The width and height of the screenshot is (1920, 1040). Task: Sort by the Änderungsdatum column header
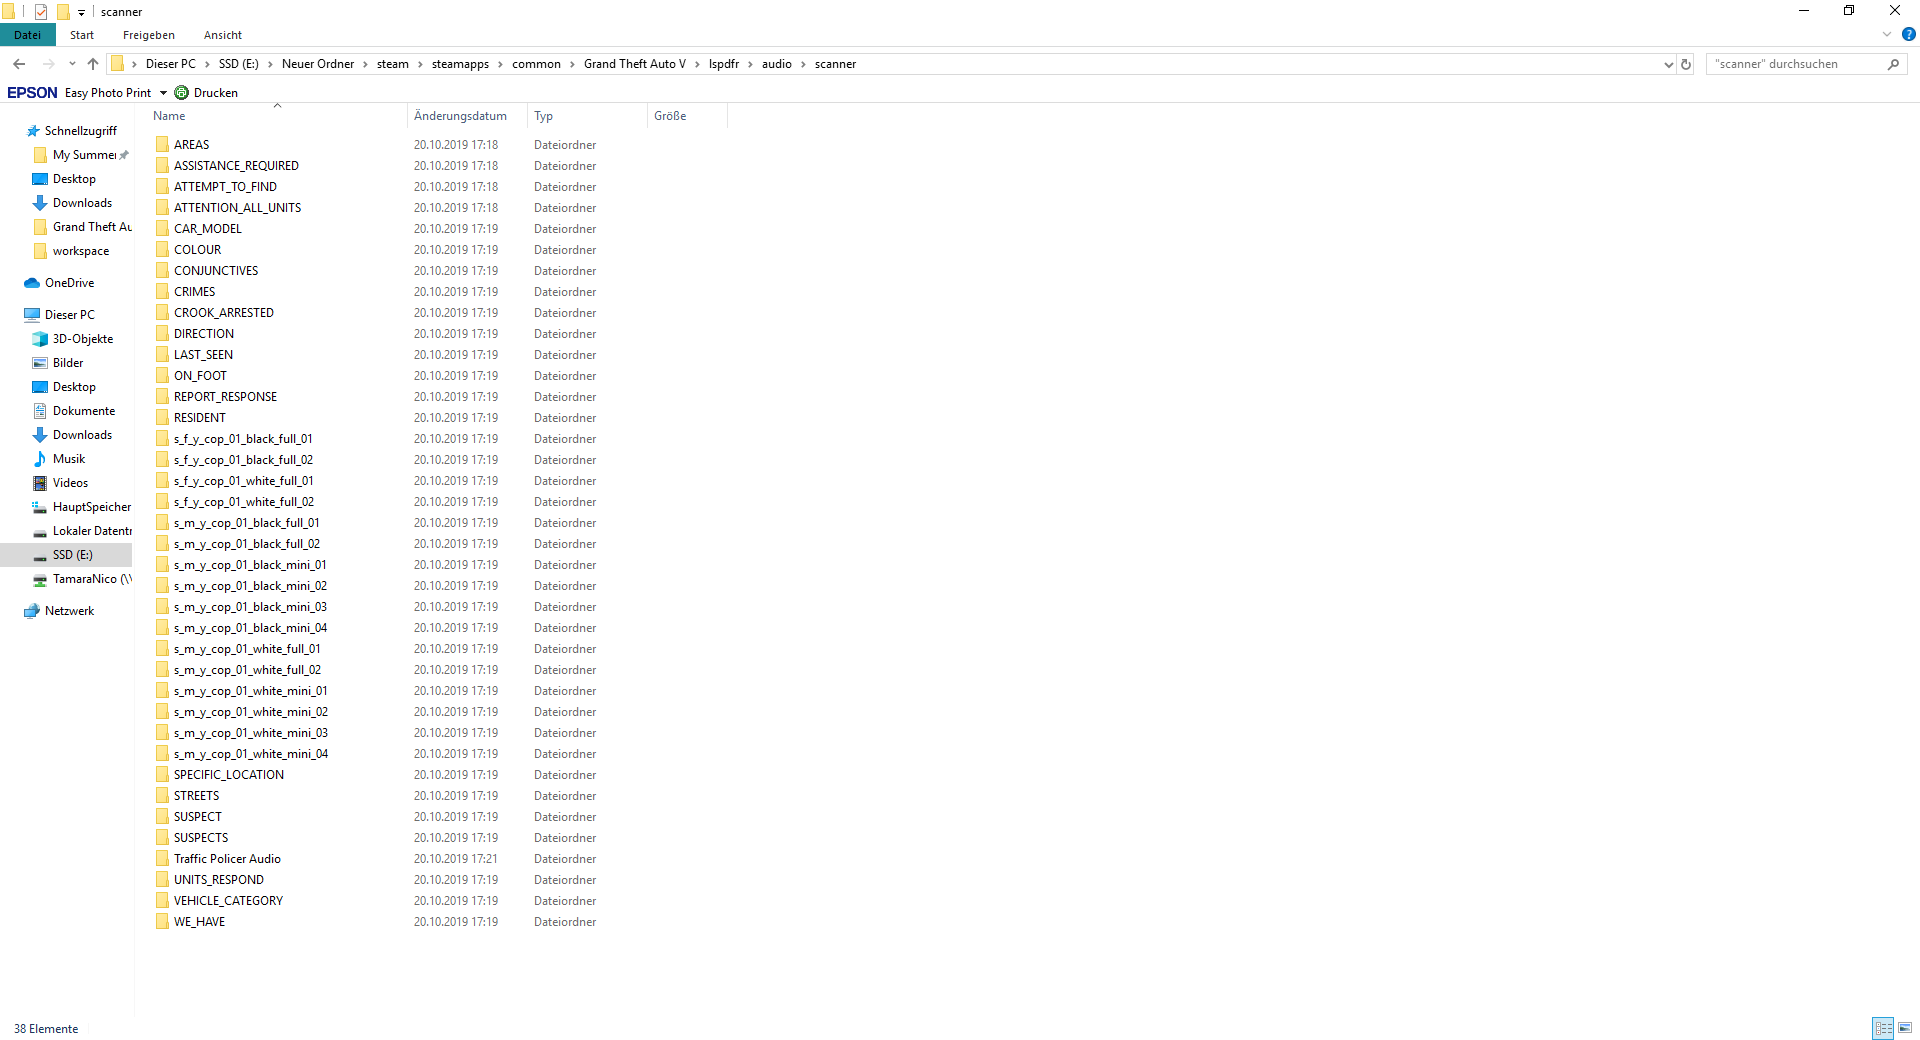[x=467, y=116]
